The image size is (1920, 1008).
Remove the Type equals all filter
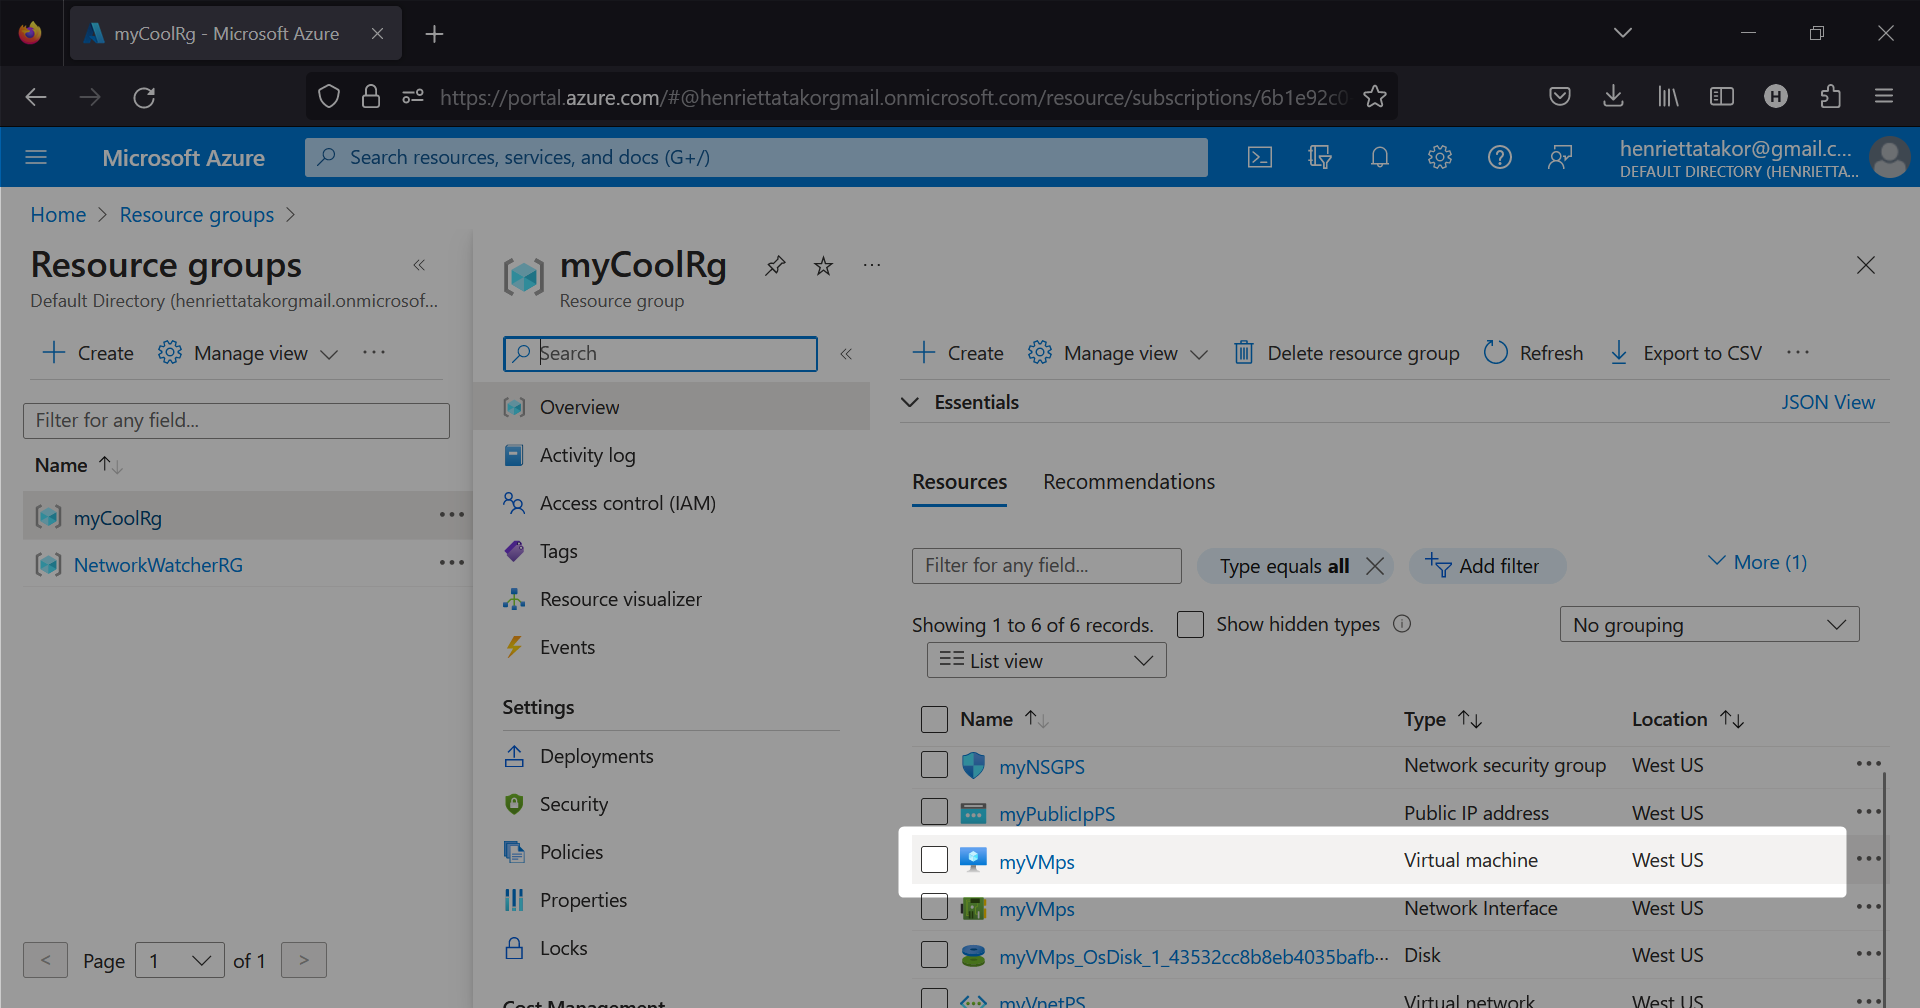coord(1375,566)
